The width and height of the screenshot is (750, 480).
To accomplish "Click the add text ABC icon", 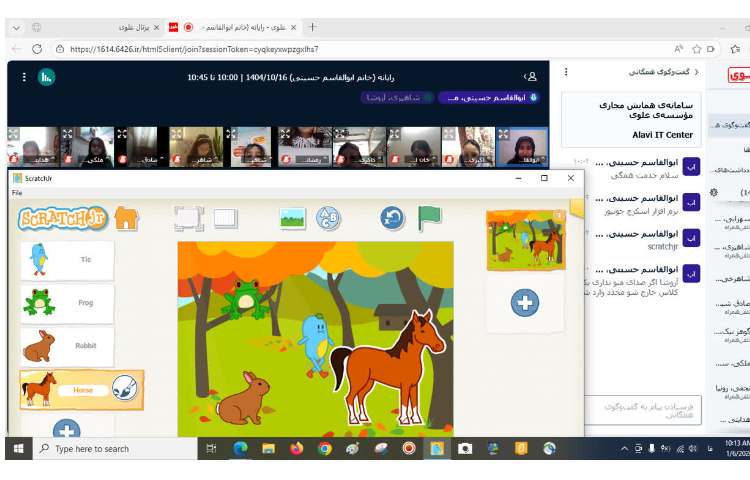I will click(328, 217).
